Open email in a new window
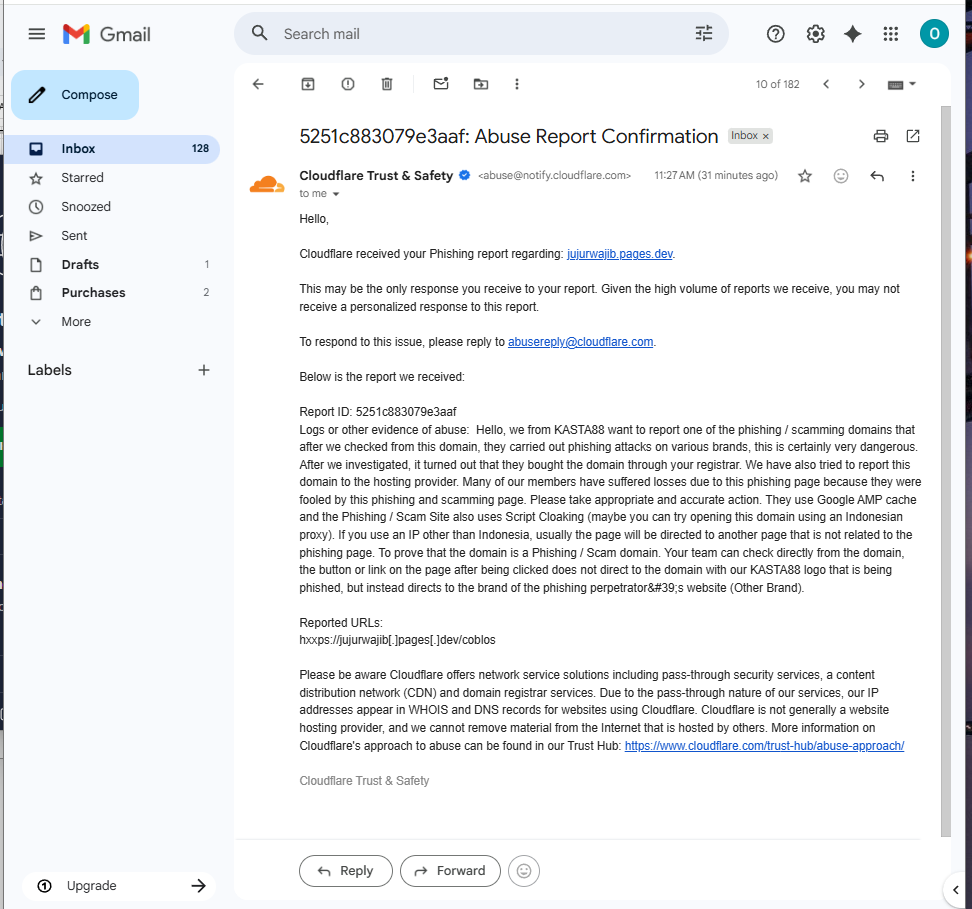Image resolution: width=972 pixels, height=909 pixels. click(x=913, y=136)
